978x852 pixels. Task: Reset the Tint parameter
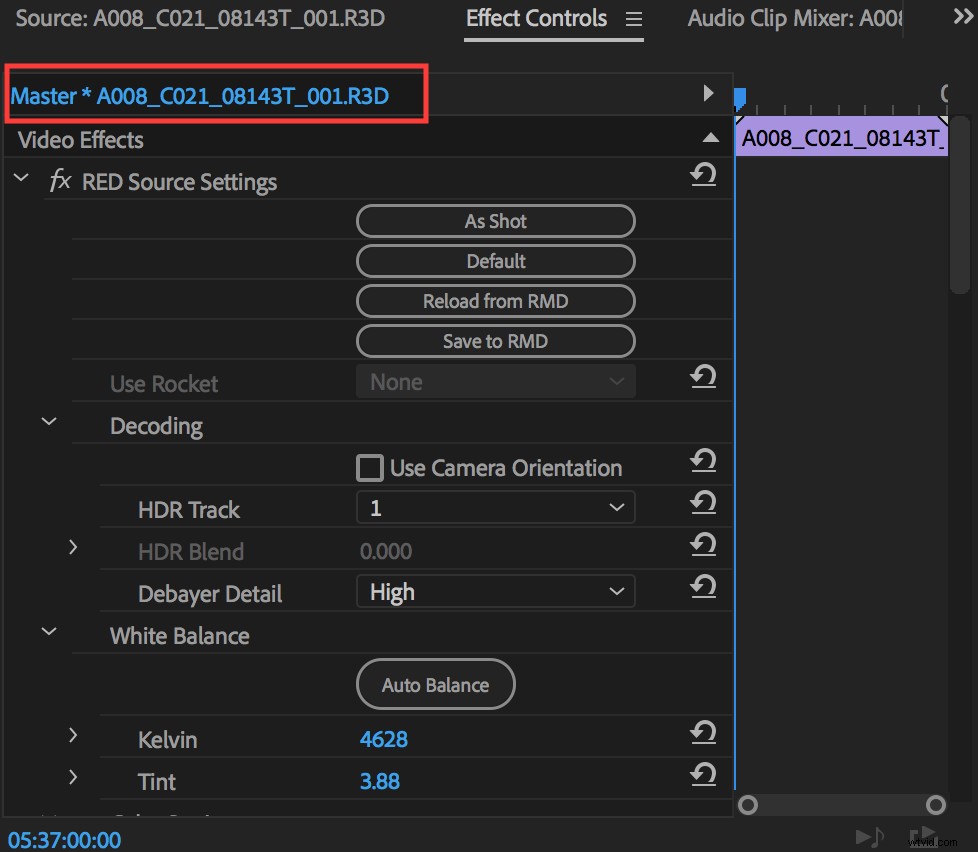(x=703, y=775)
